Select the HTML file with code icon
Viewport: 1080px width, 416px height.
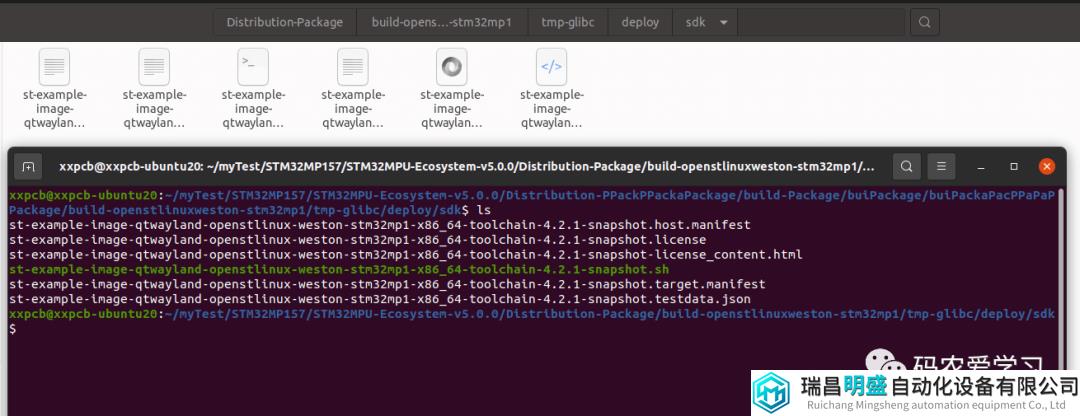pyautogui.click(x=551, y=67)
